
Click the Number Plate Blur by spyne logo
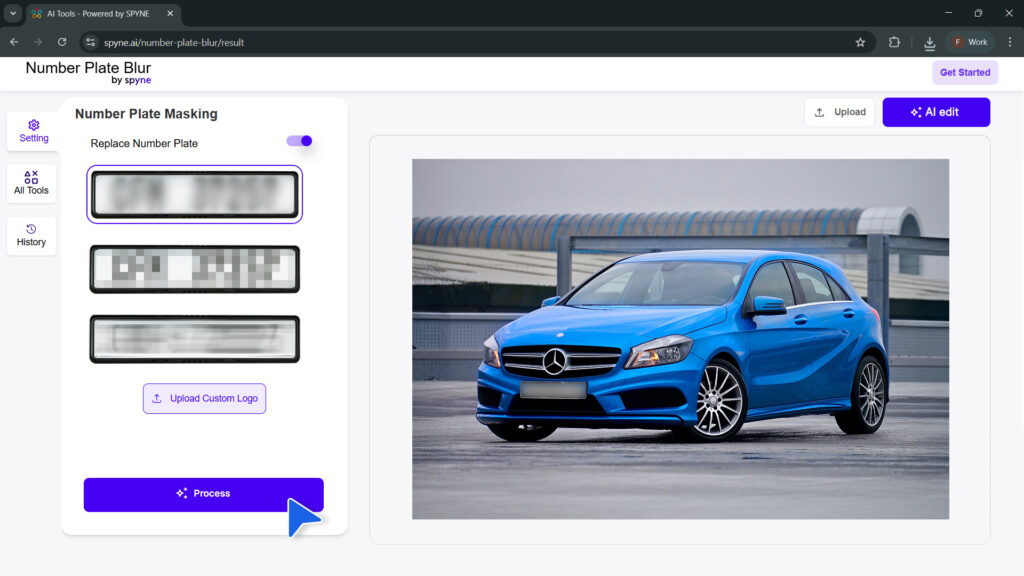[x=88, y=73]
